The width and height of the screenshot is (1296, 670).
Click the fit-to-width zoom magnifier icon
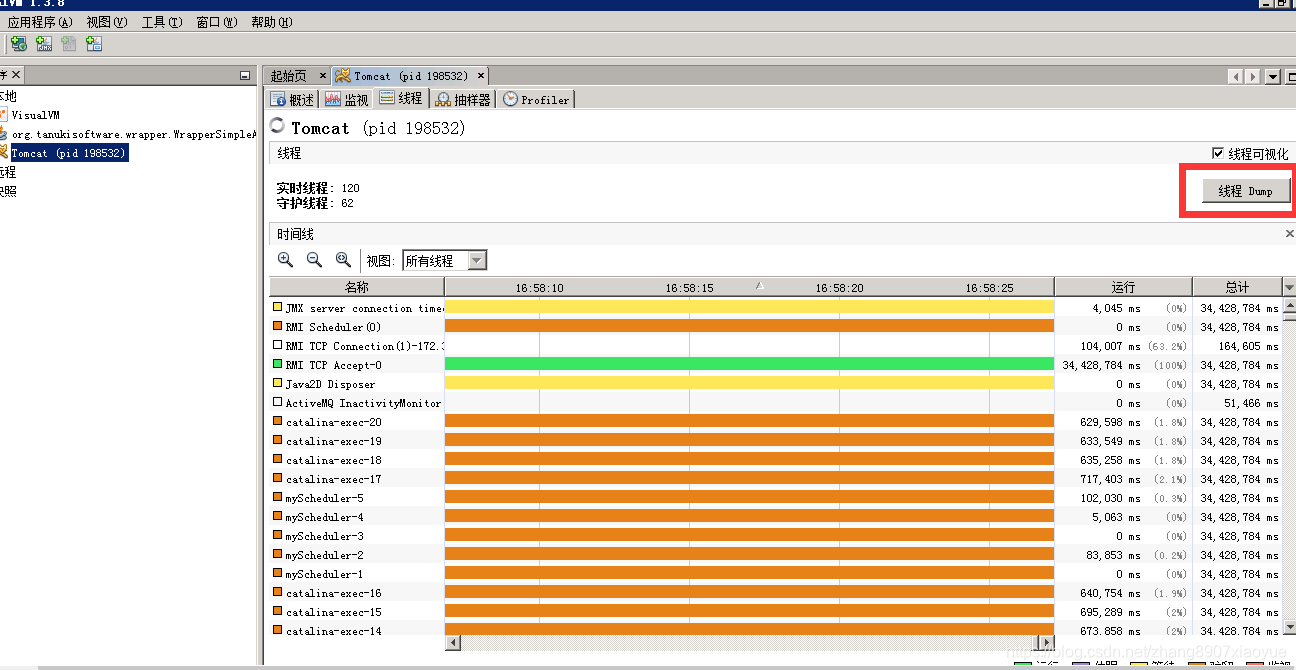[x=343, y=260]
